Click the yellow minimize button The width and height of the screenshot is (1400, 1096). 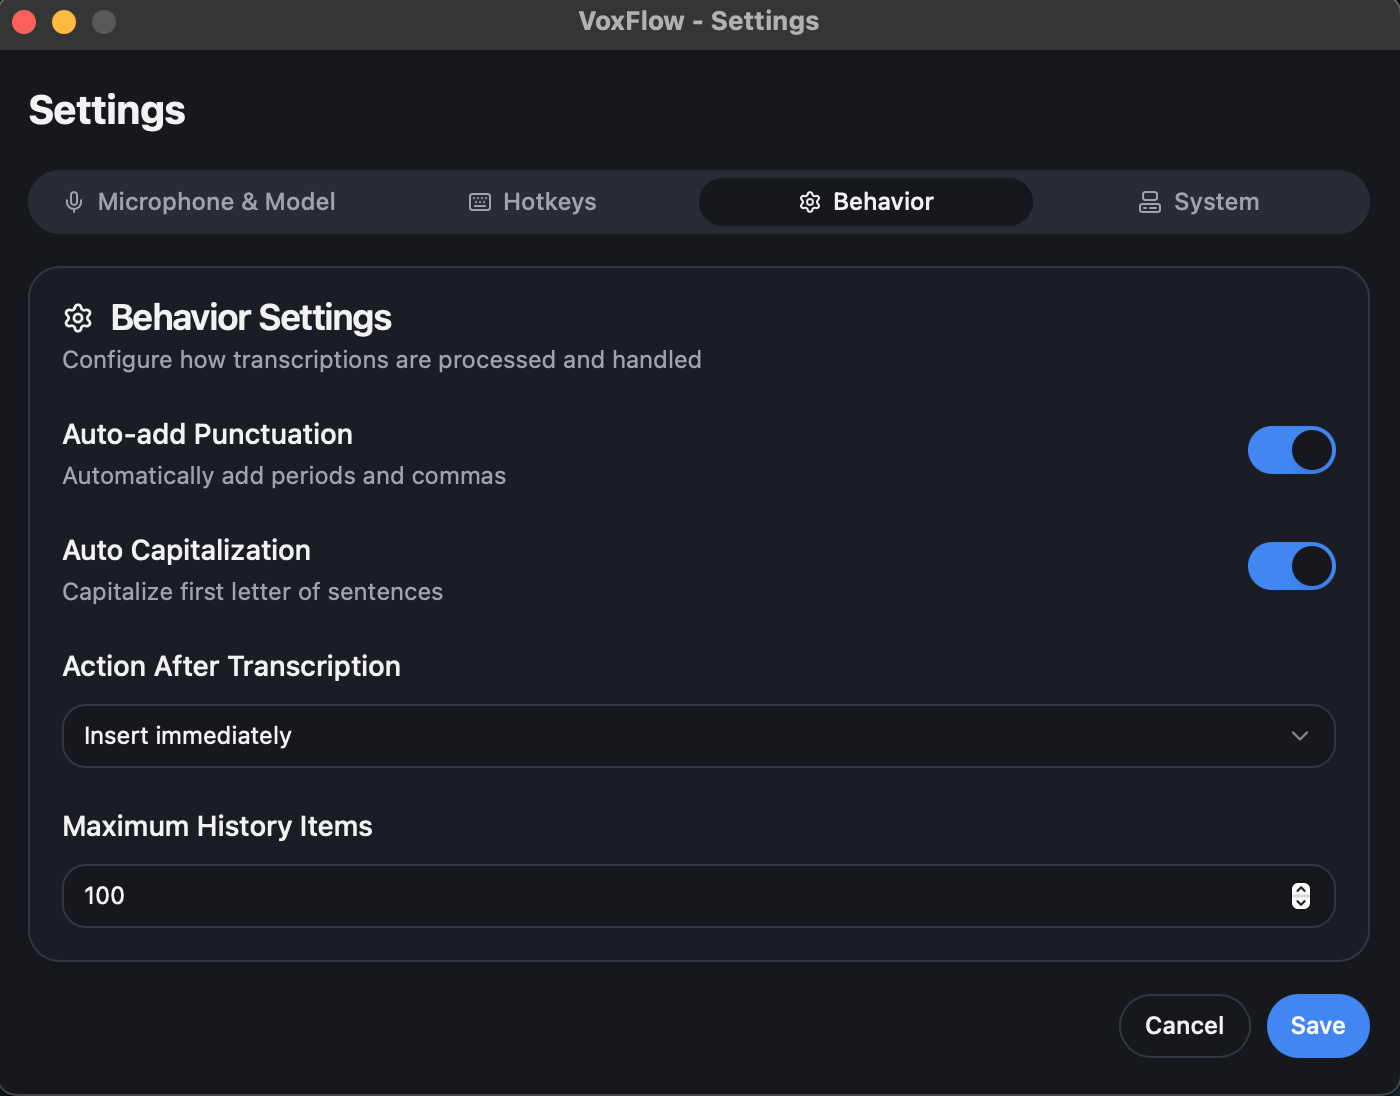point(63,21)
